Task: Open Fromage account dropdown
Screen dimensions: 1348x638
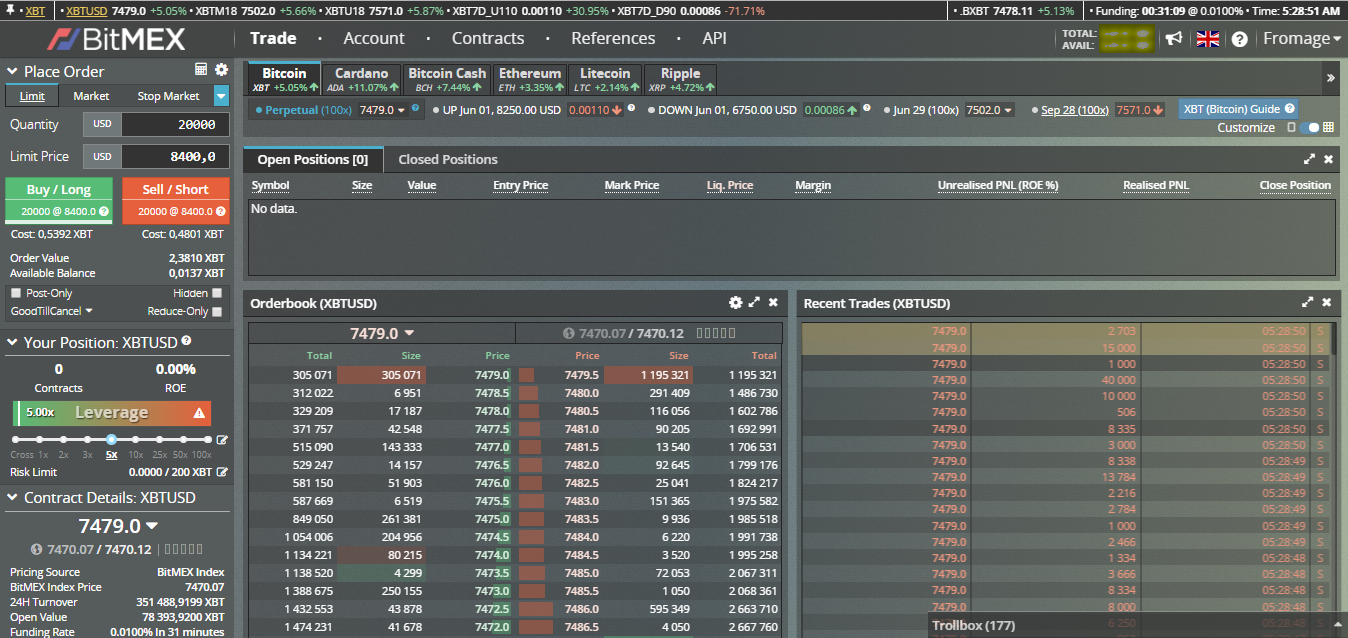Action: tap(1302, 38)
